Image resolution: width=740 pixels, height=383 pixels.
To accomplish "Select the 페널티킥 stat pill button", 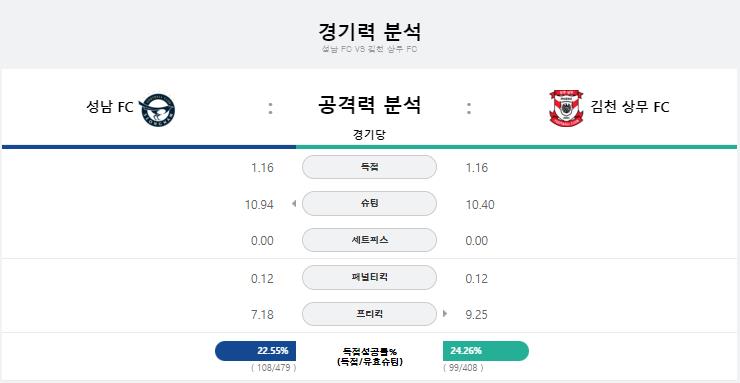I will 369,277.
